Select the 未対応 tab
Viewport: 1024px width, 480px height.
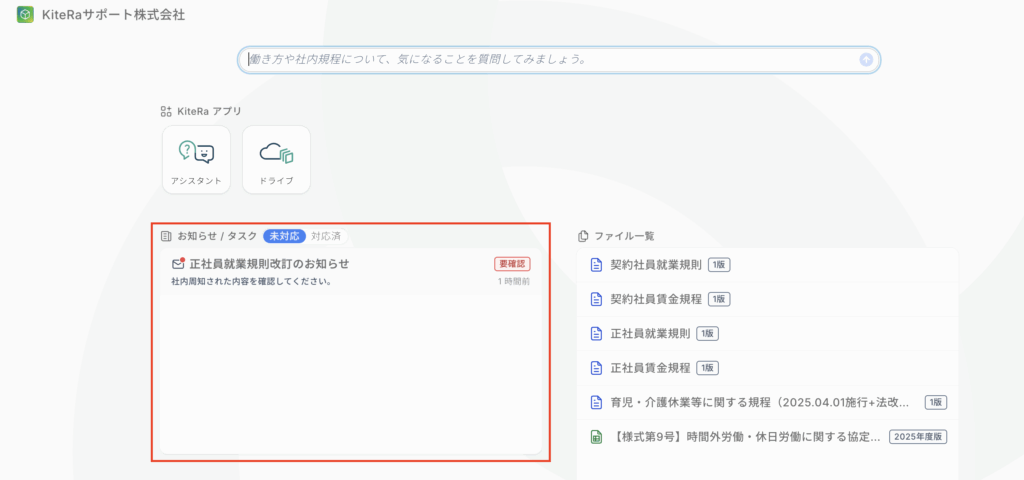pyautogui.click(x=285, y=237)
